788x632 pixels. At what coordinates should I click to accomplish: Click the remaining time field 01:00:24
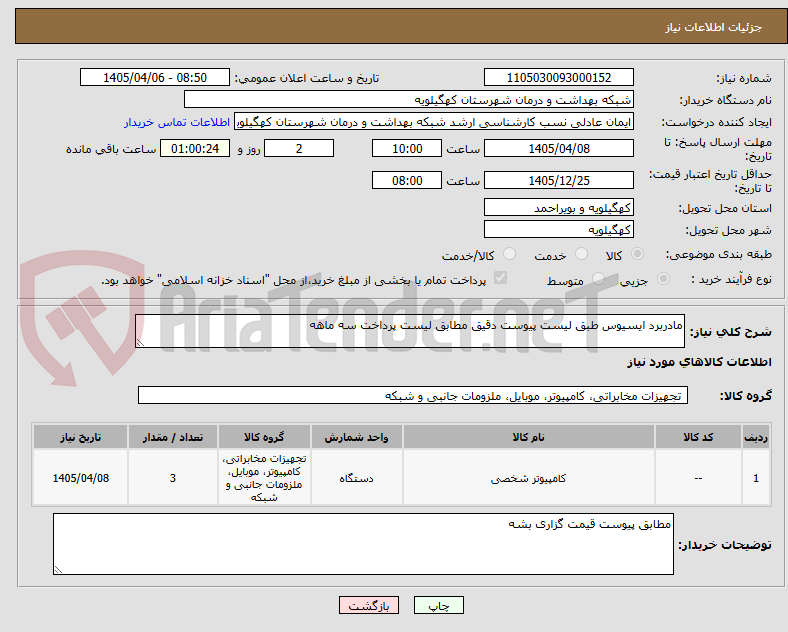click(x=195, y=148)
